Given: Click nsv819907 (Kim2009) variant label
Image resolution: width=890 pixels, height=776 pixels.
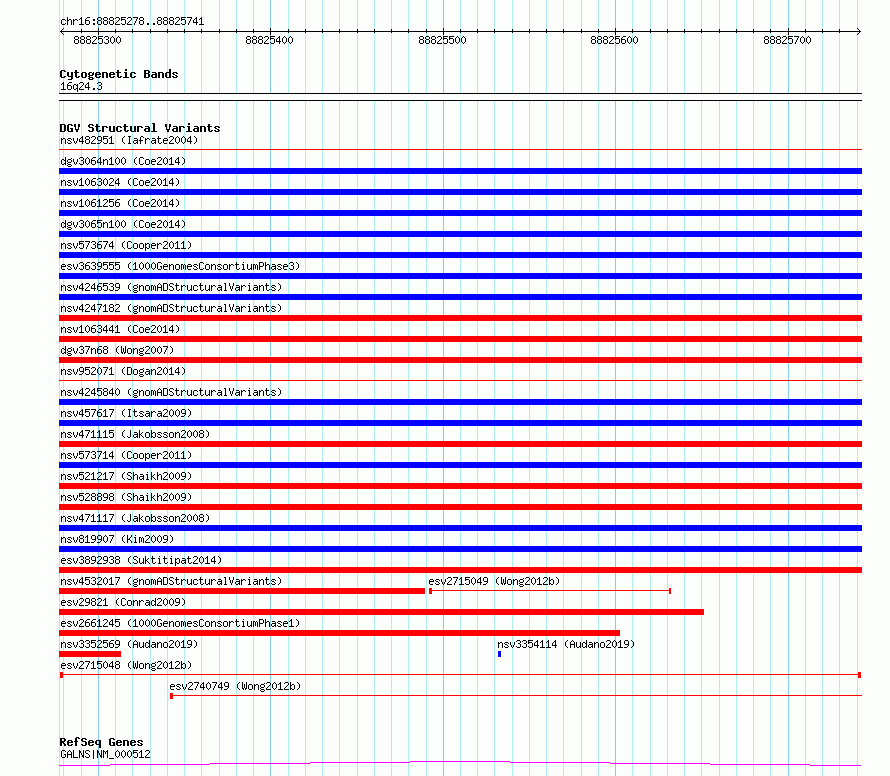Looking at the screenshot, I should point(117,539).
